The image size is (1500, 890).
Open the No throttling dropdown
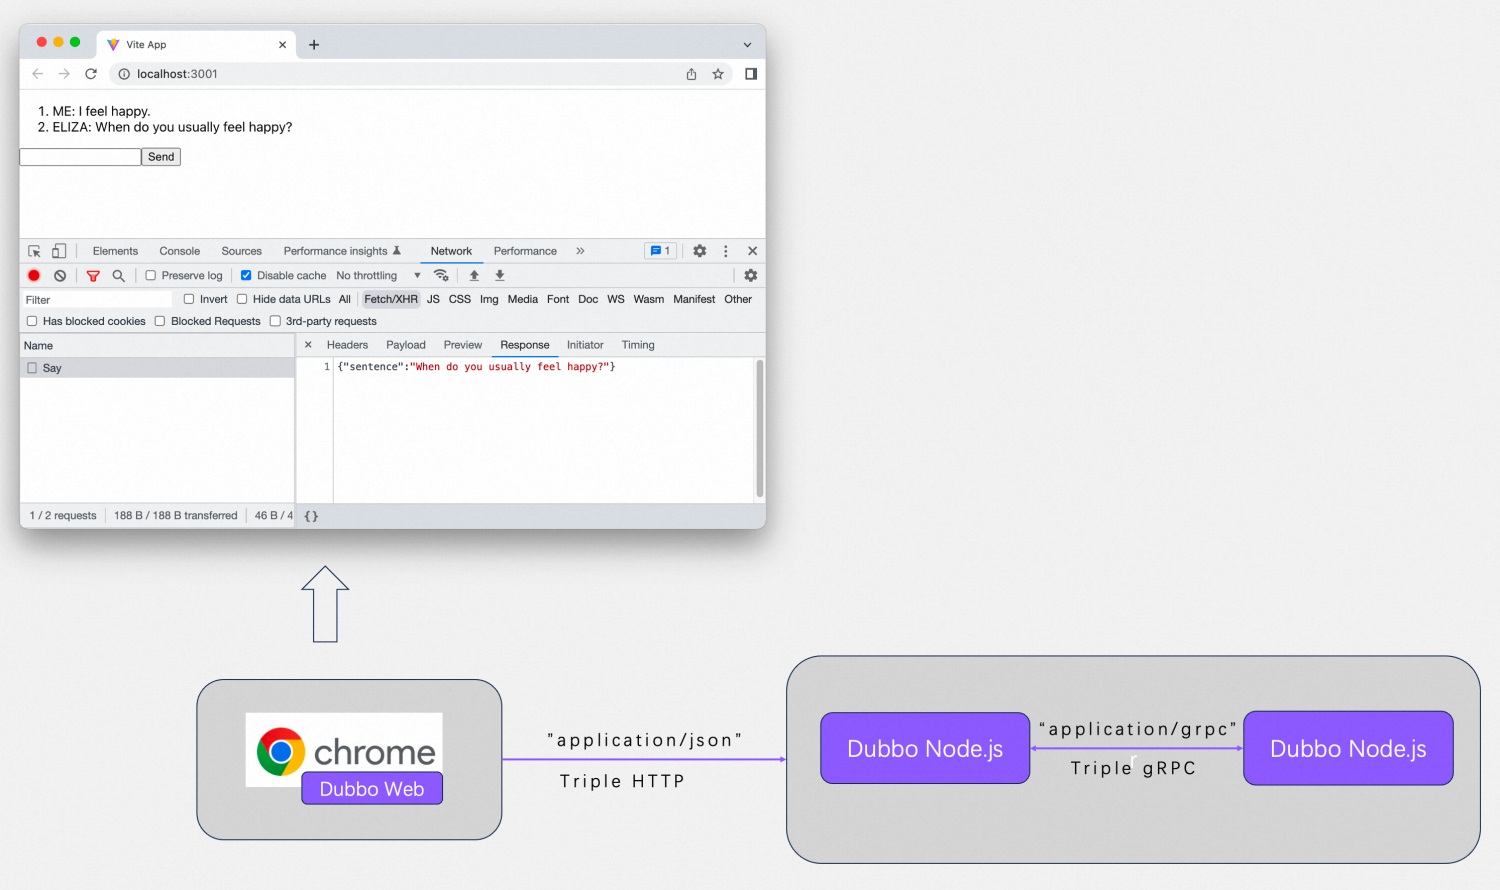[x=378, y=276]
